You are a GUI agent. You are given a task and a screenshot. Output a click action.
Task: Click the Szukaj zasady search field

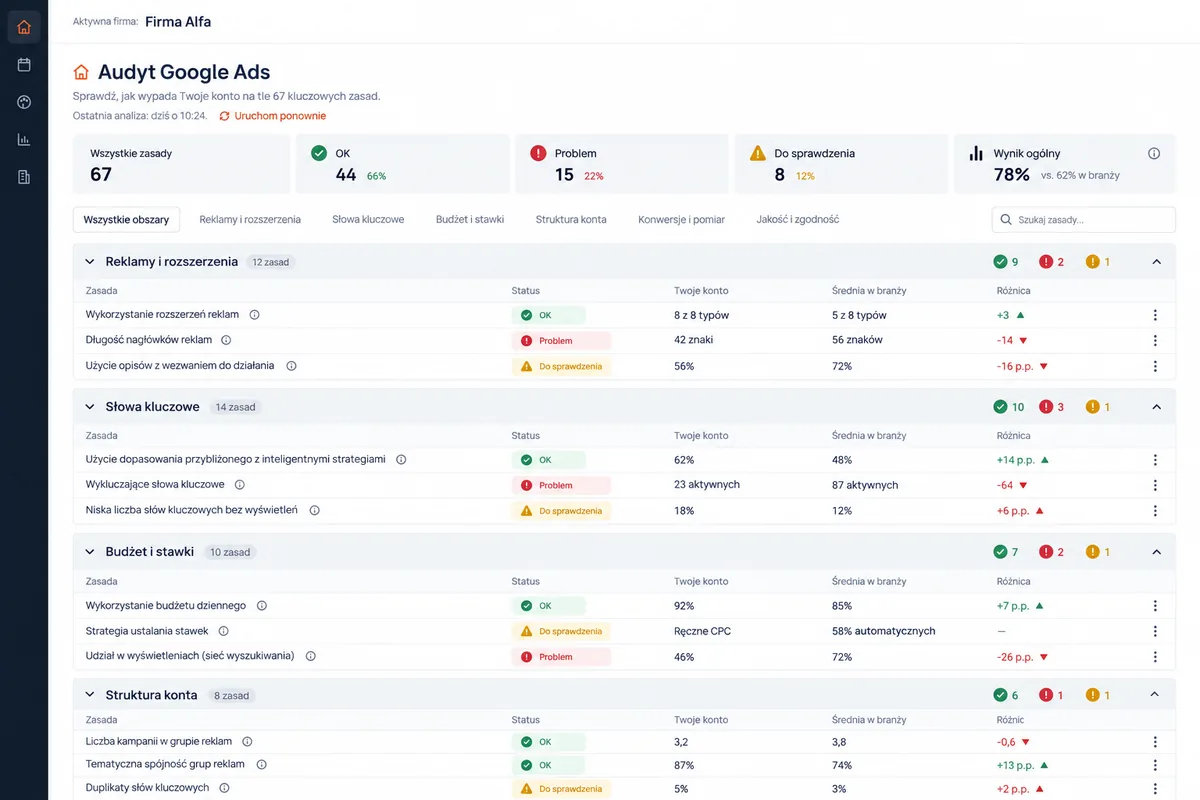(x=1083, y=220)
